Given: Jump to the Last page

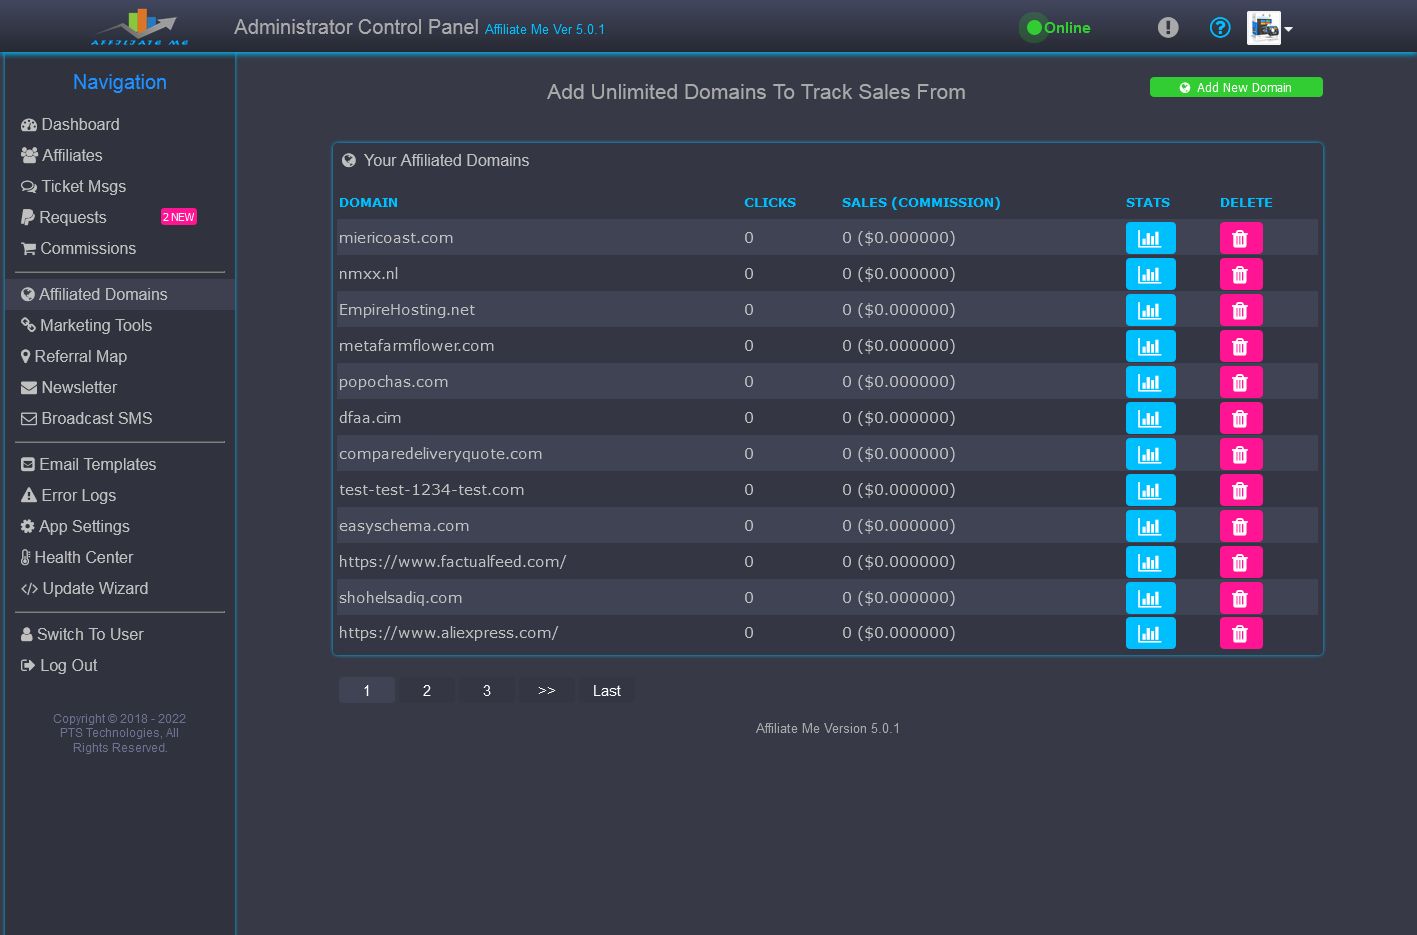Looking at the screenshot, I should [606, 691].
